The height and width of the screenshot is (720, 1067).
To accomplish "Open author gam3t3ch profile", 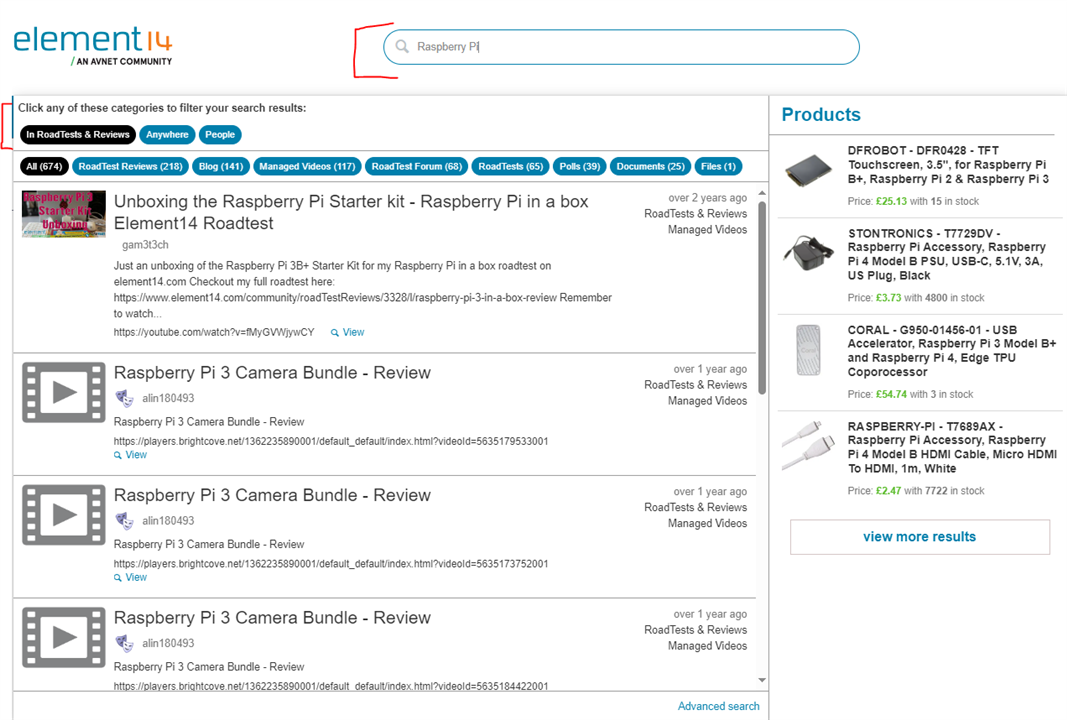I will [x=145, y=245].
